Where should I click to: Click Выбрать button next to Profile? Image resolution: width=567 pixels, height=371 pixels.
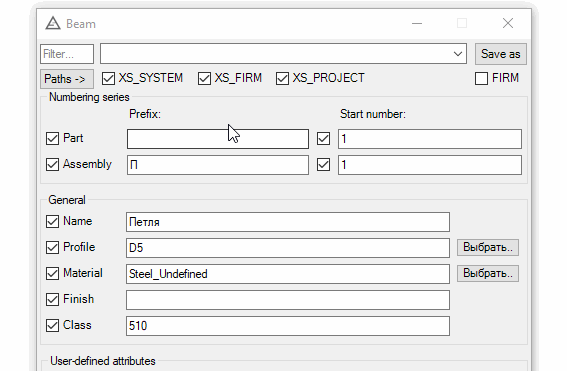(x=487, y=247)
